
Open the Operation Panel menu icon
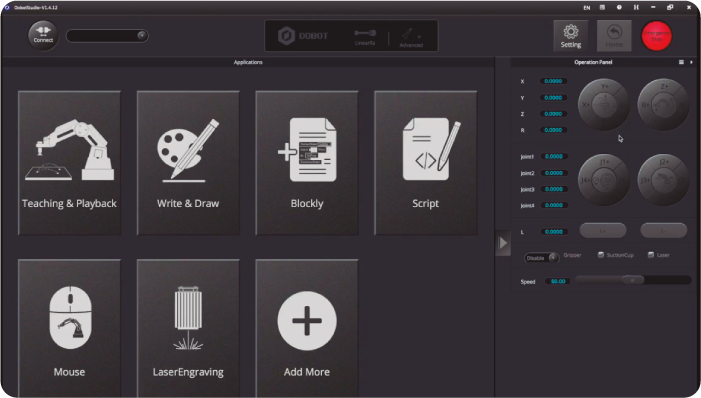681,62
